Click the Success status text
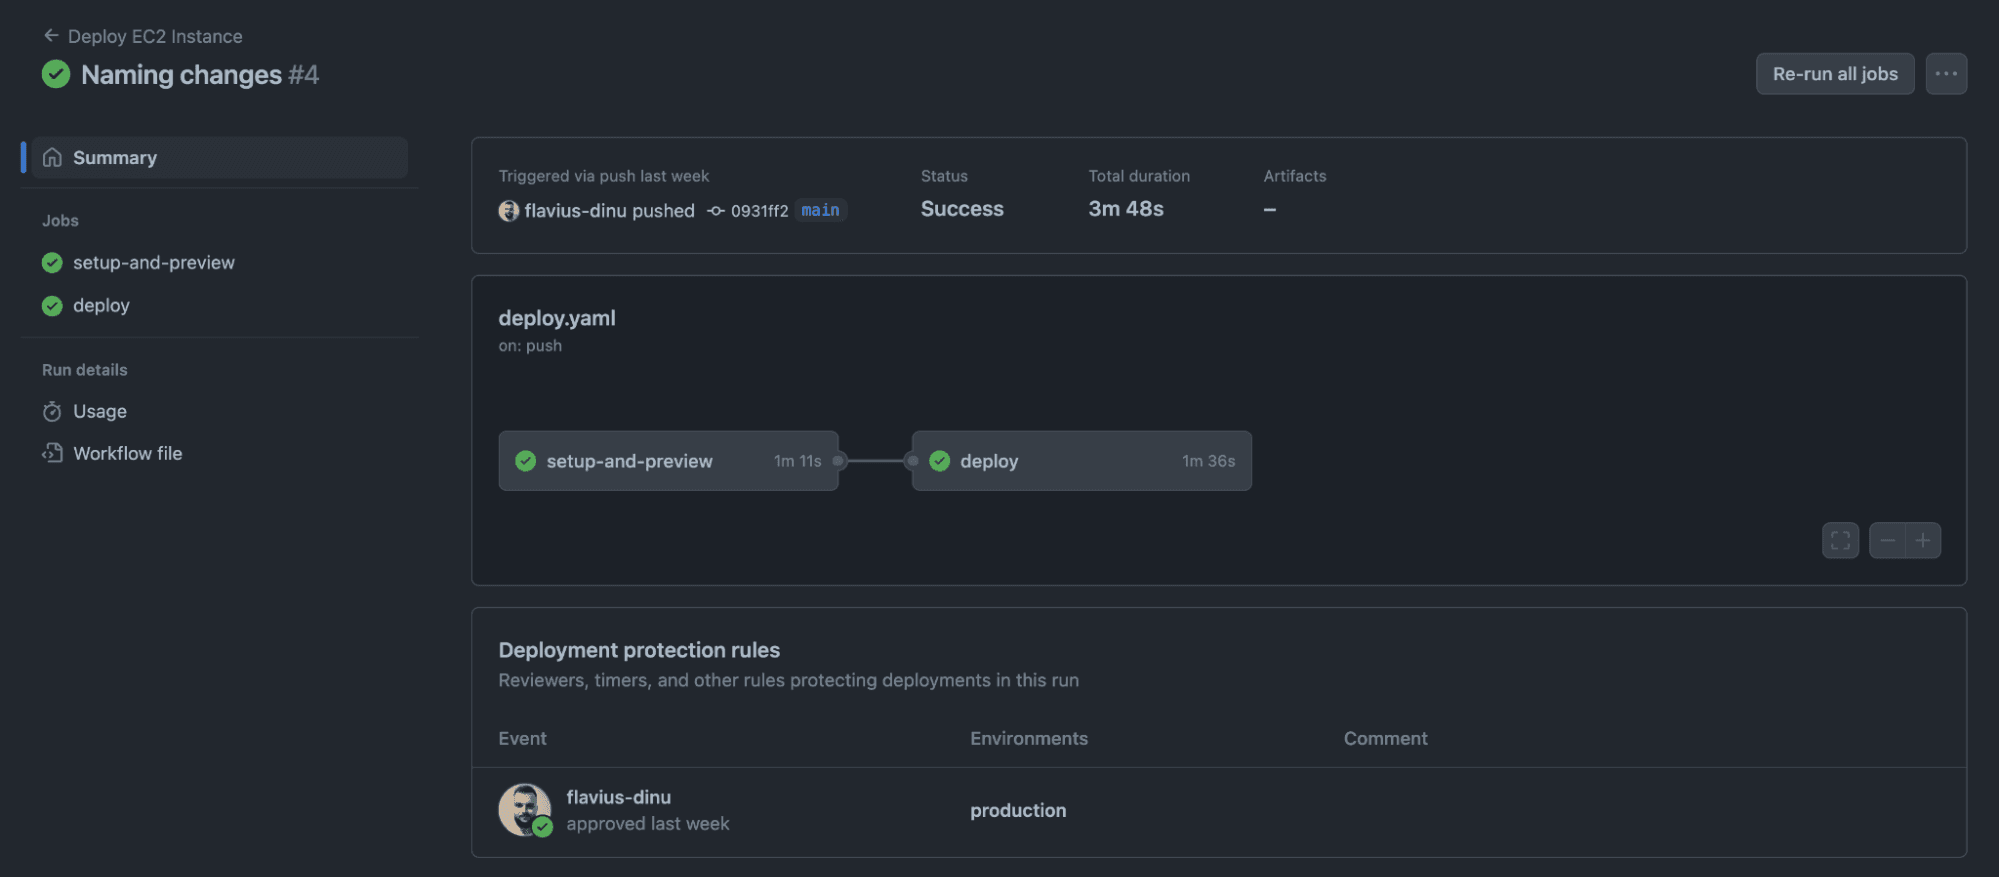This screenshot has height=877, width=1999. [962, 209]
